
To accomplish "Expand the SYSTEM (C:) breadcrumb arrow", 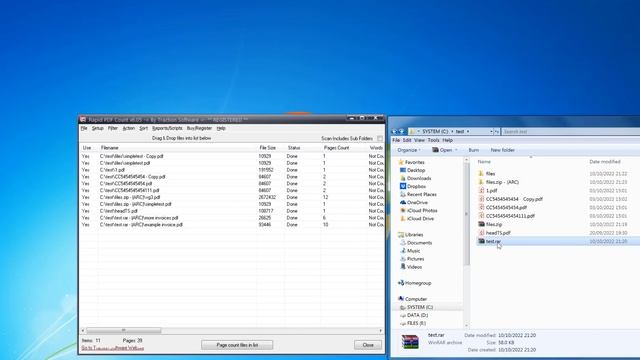I will coord(452,131).
